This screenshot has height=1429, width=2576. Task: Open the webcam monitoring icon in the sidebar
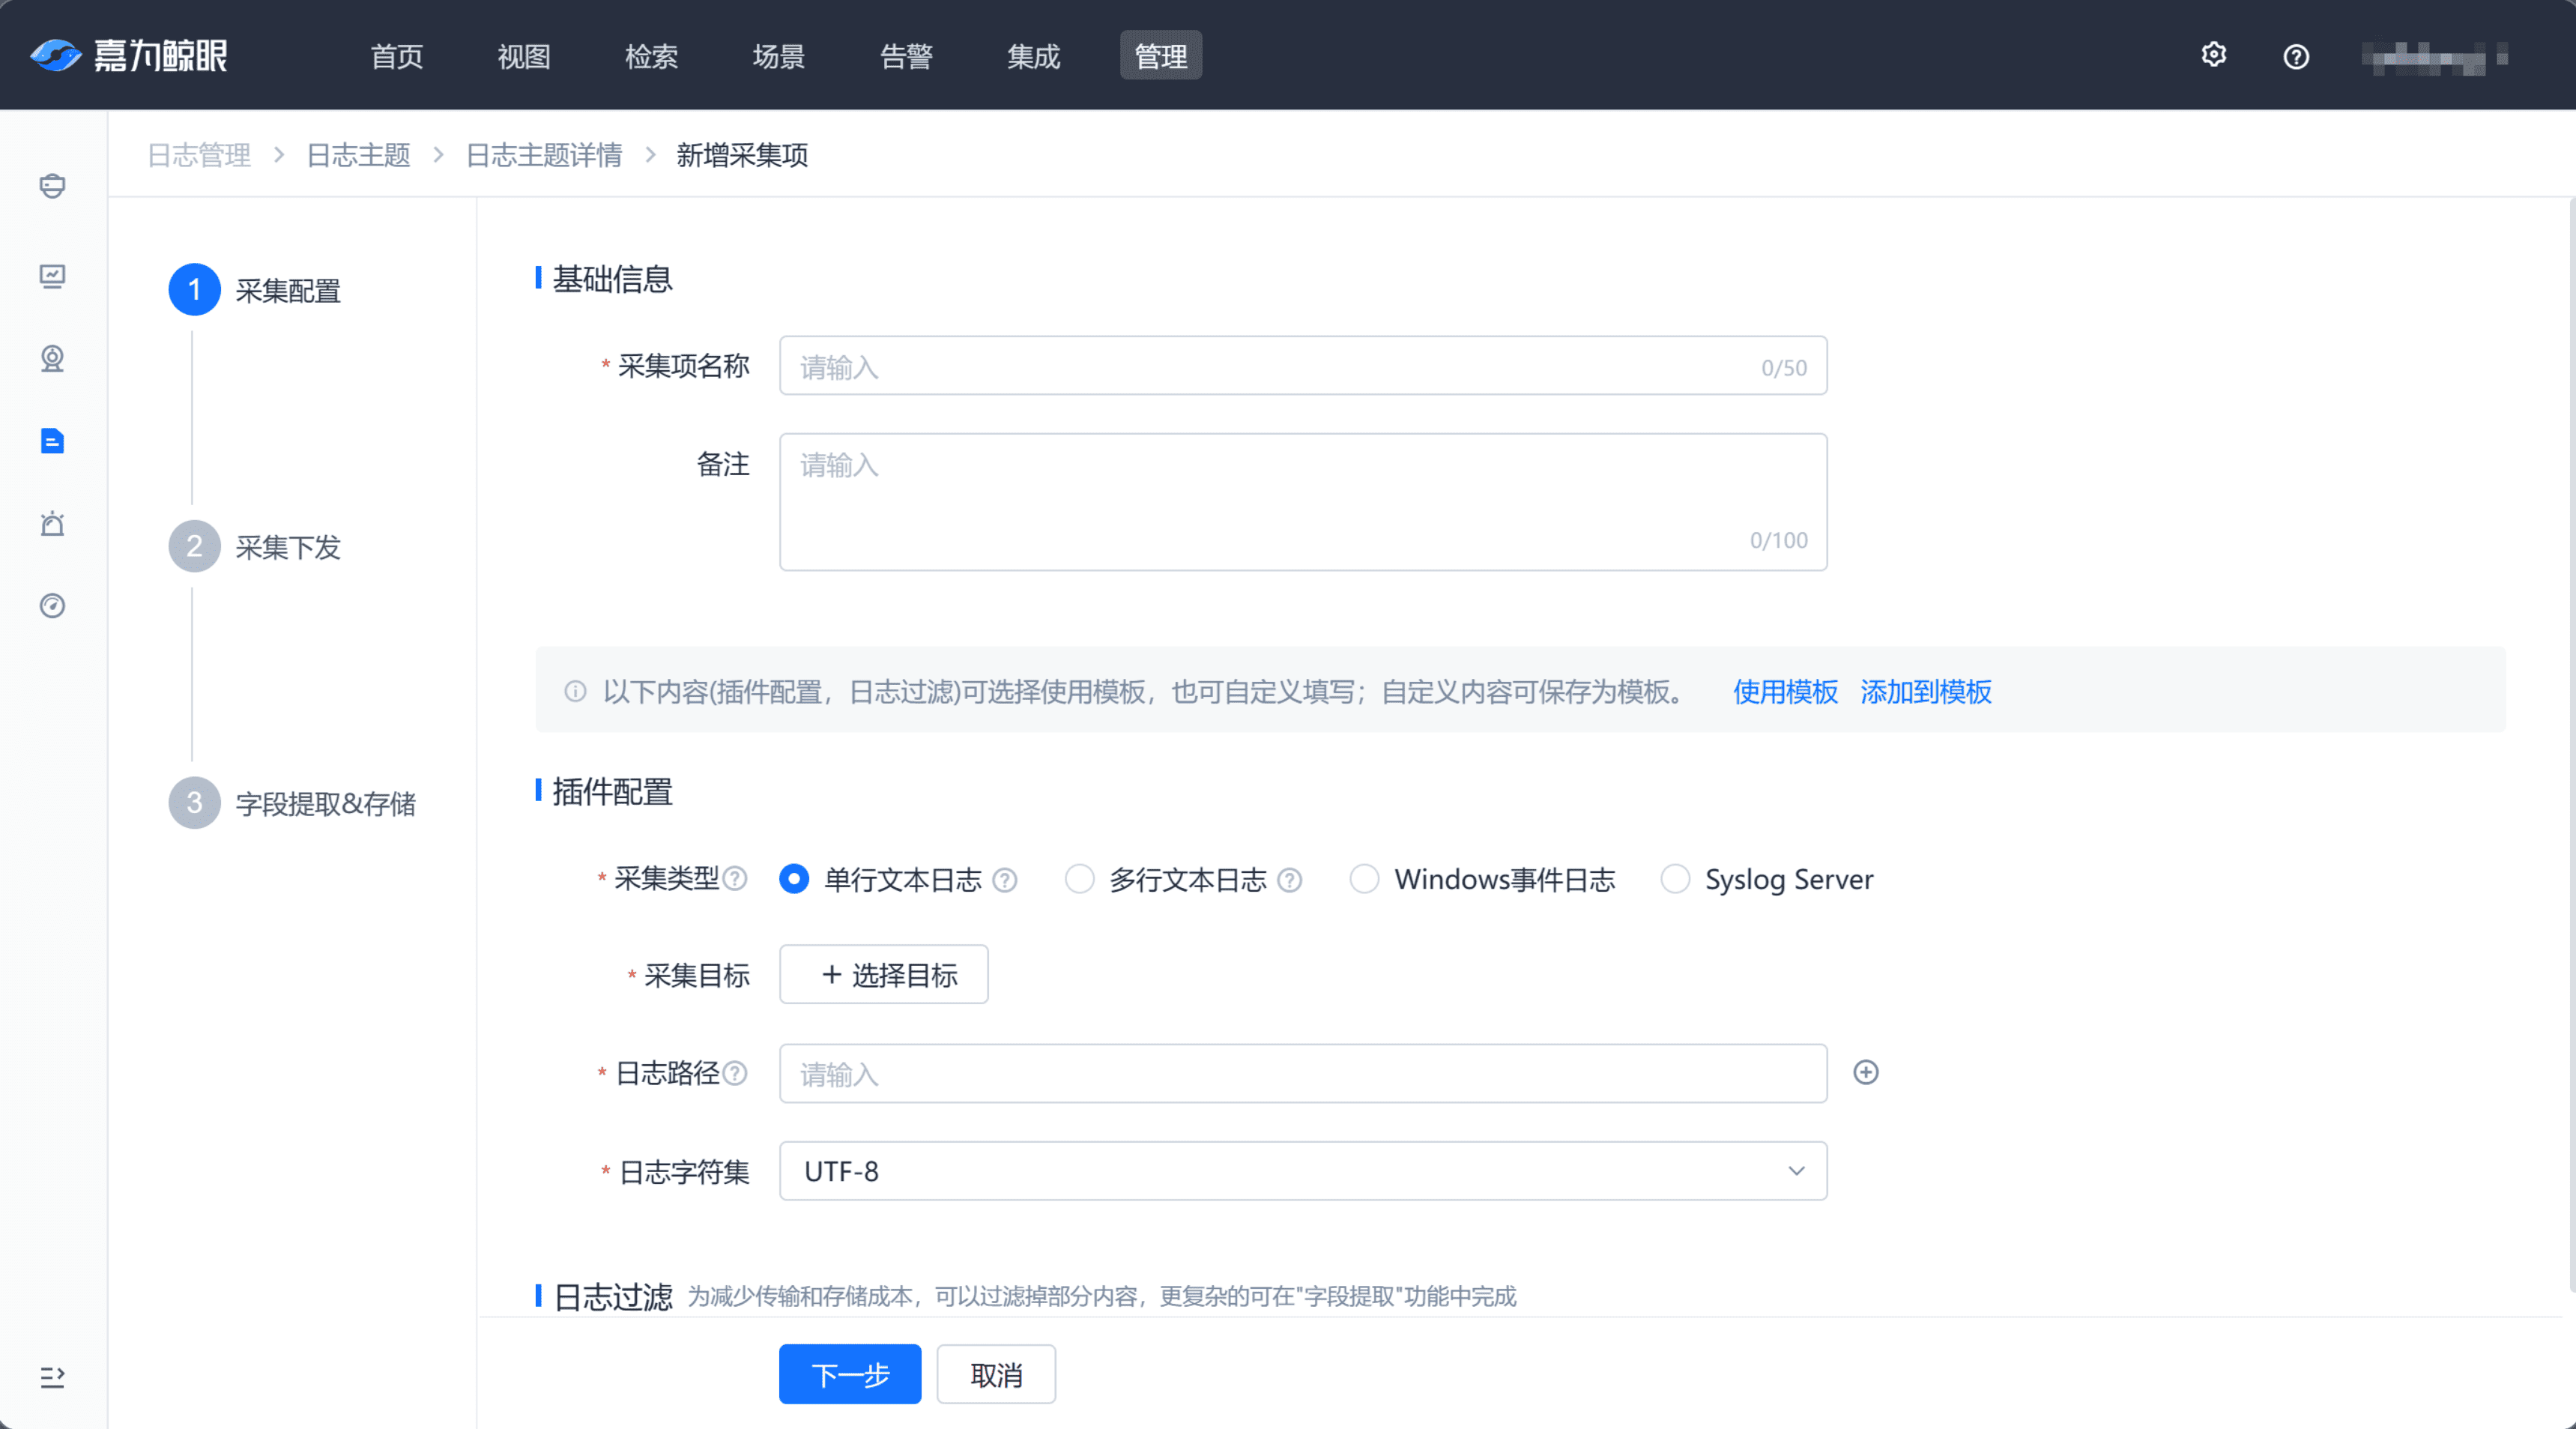click(x=51, y=359)
